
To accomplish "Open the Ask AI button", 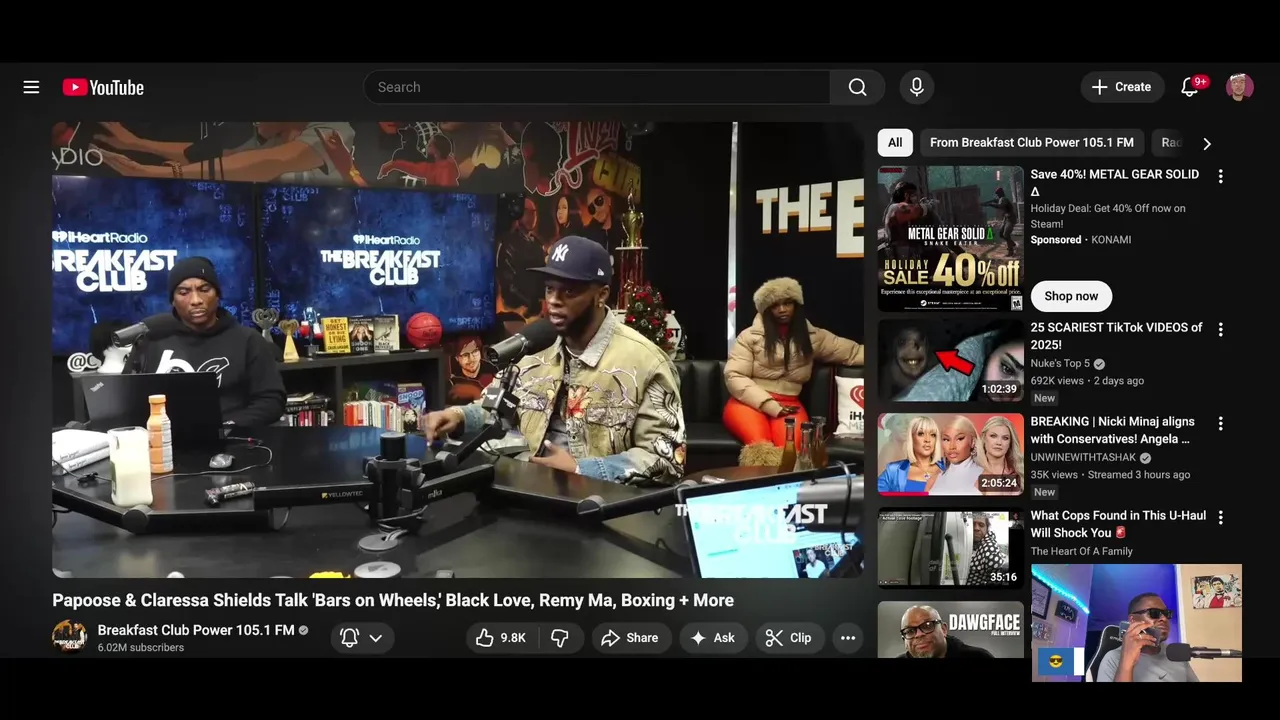I will (x=712, y=638).
